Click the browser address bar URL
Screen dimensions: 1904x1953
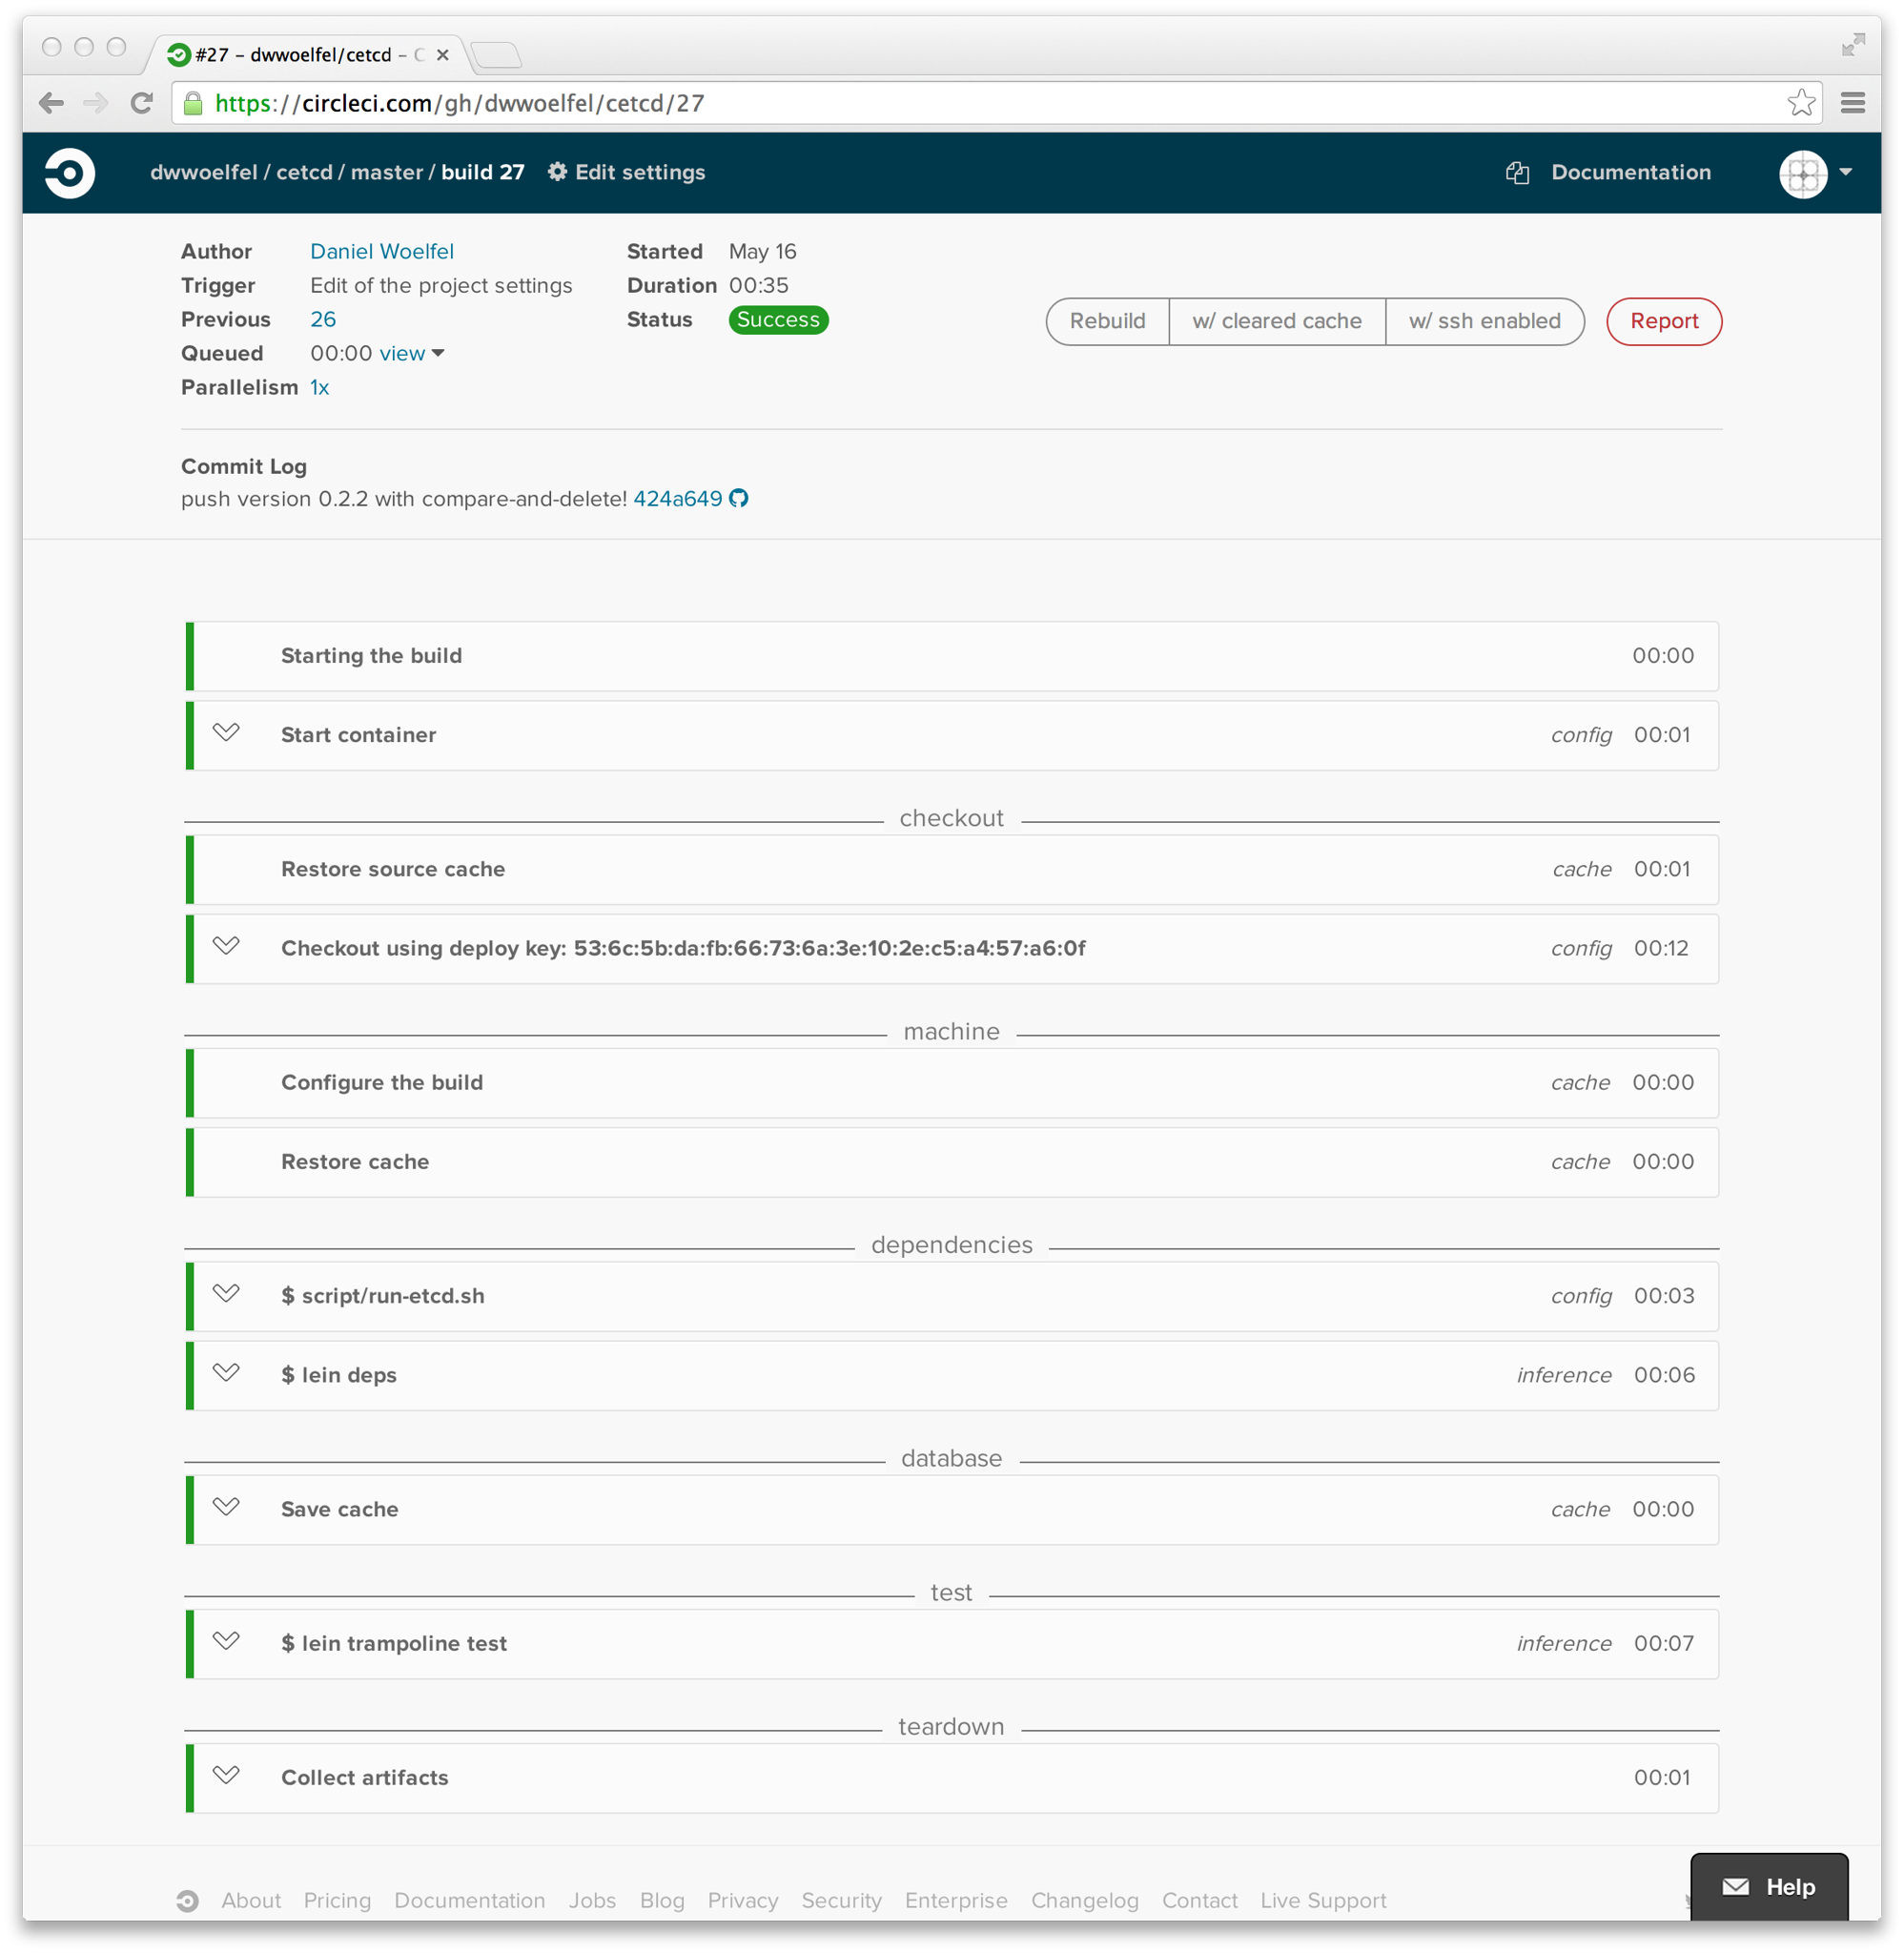(x=460, y=103)
